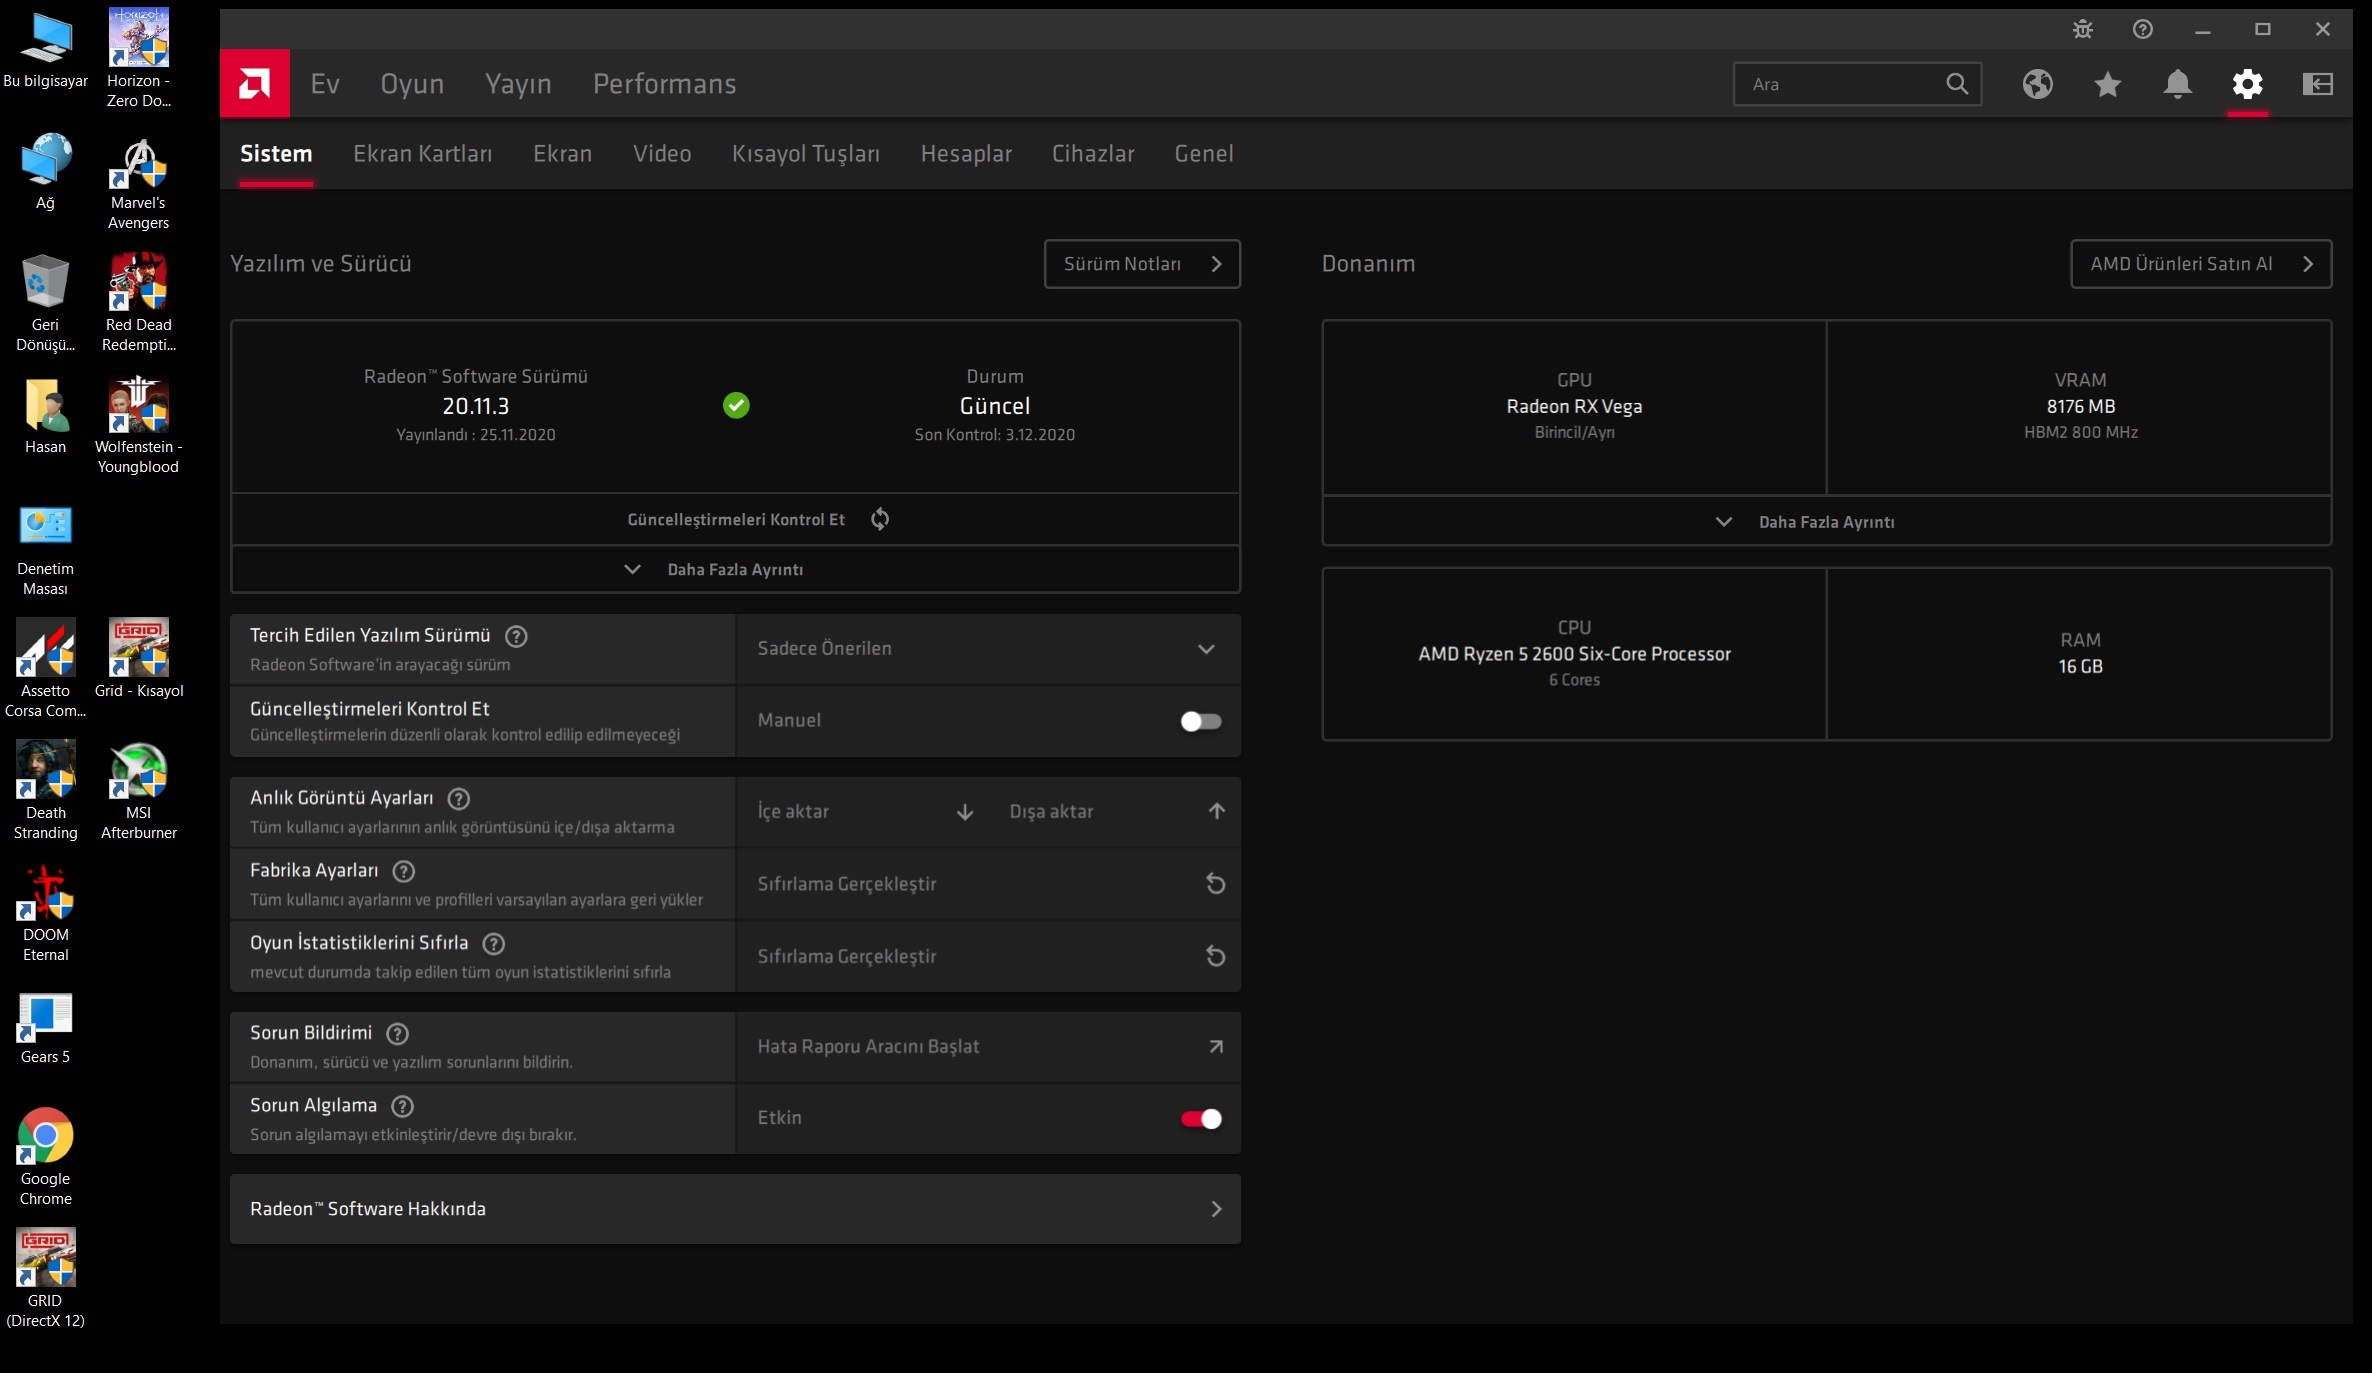The height and width of the screenshot is (1373, 2372).
Task: Open the bug report tool icon
Action: point(2083,29)
